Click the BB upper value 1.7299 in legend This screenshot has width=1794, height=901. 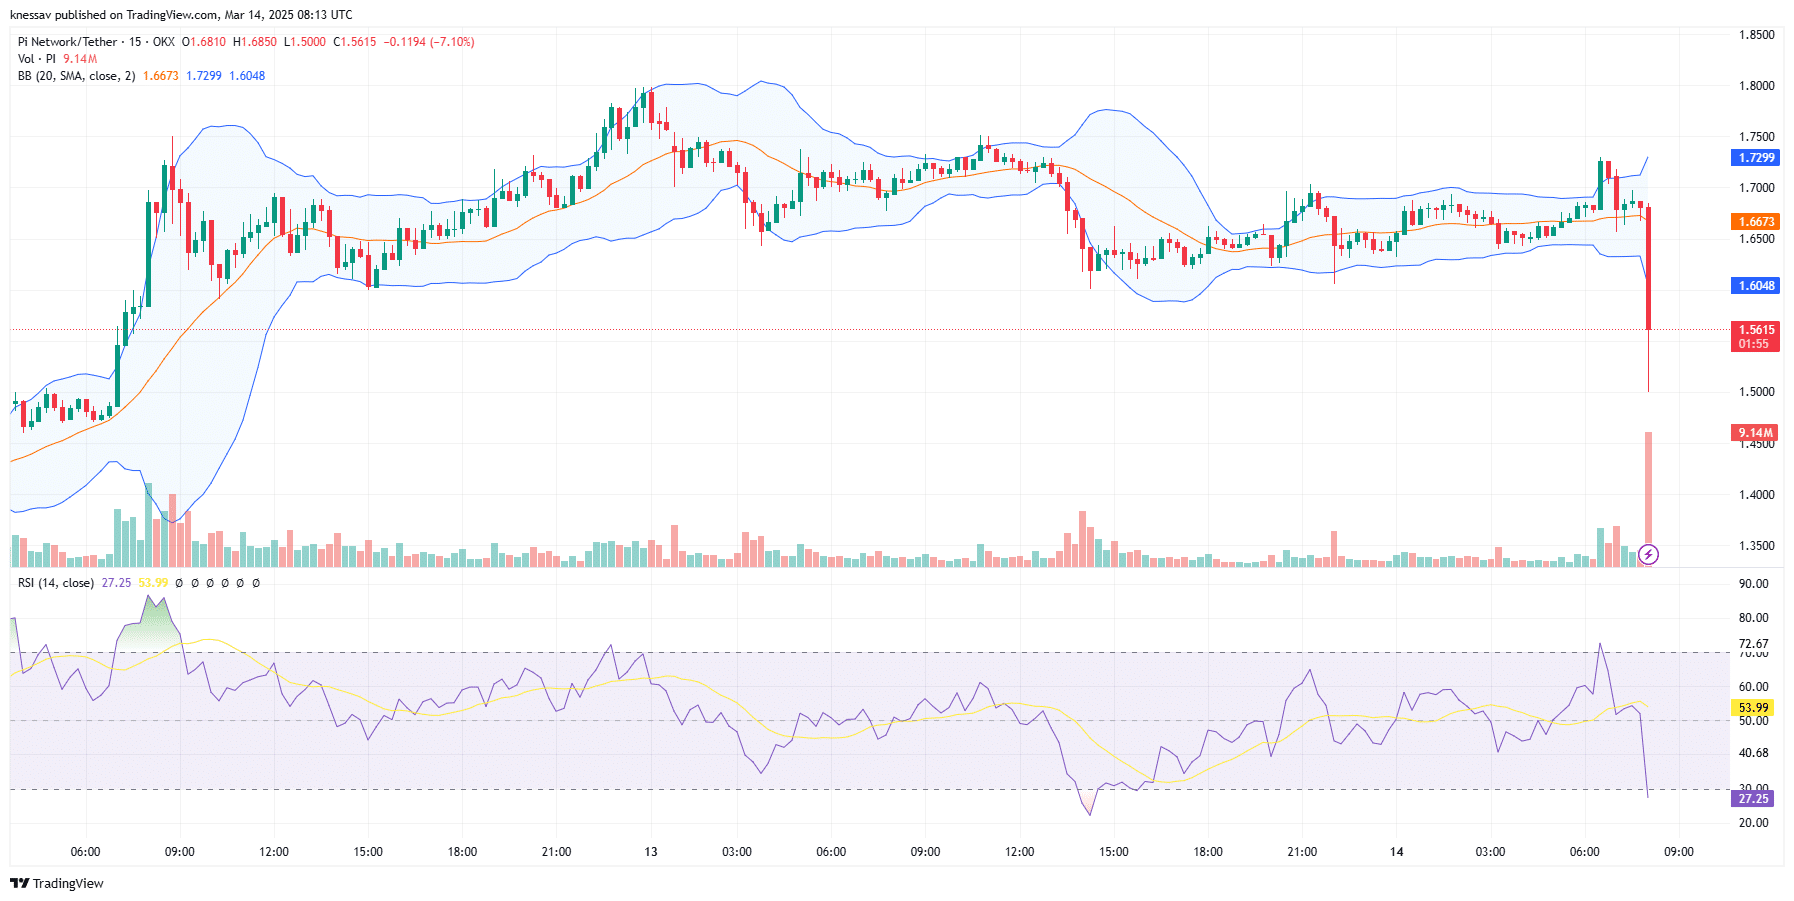click(204, 76)
